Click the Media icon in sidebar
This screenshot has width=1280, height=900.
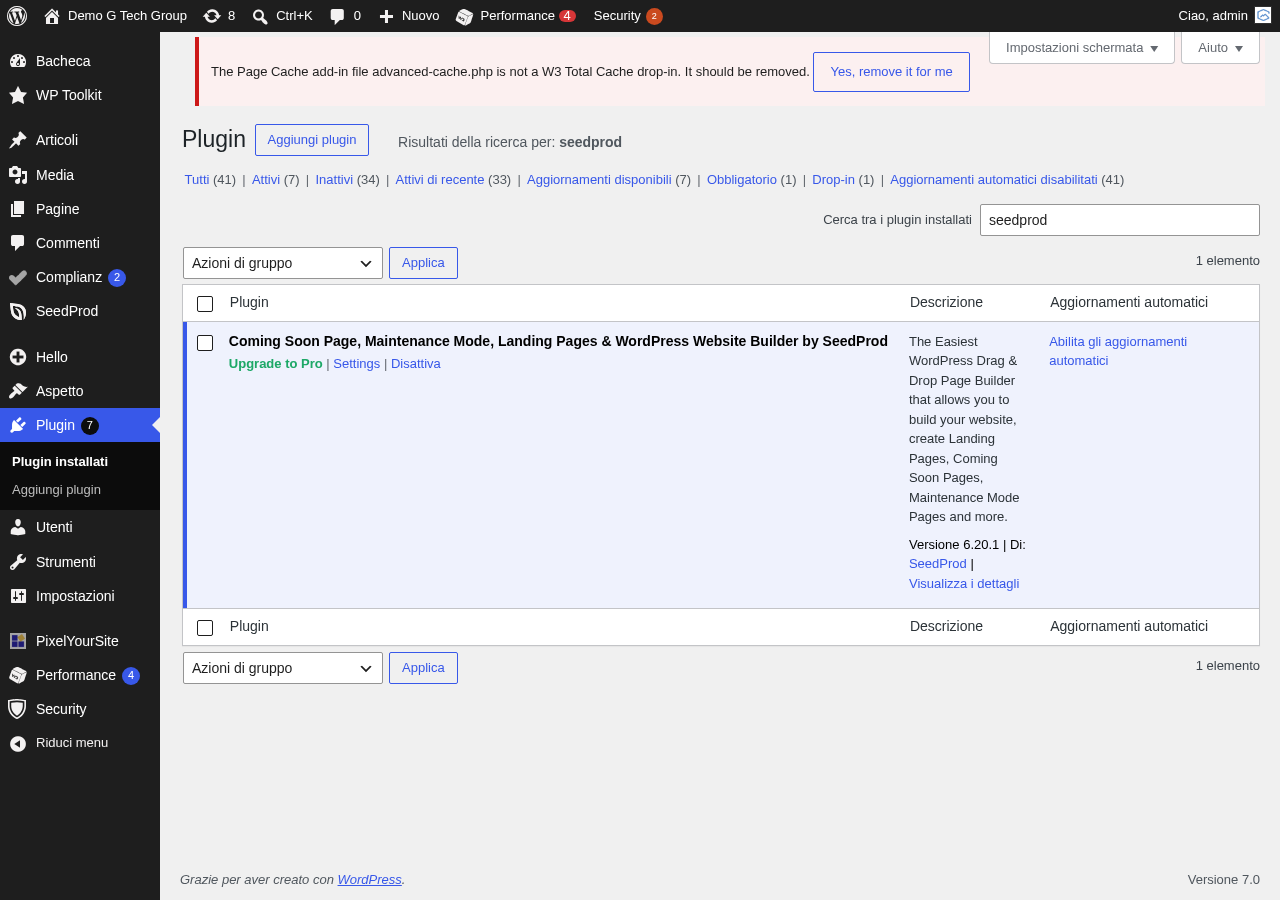click(18, 175)
